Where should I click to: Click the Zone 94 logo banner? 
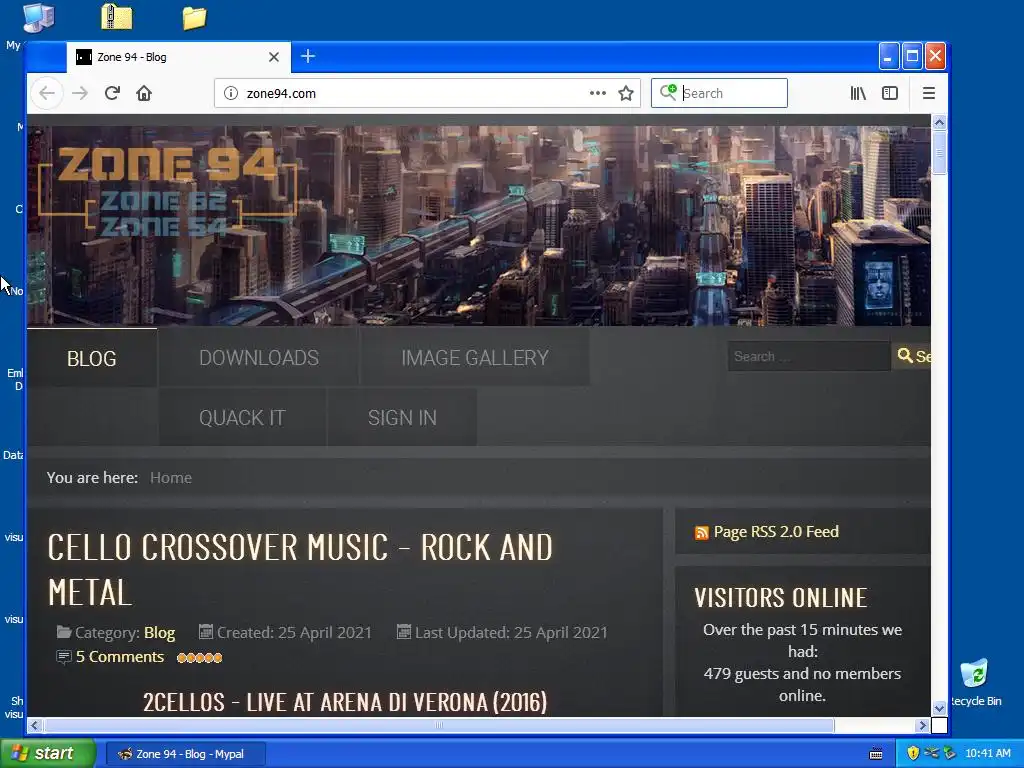coord(168,190)
